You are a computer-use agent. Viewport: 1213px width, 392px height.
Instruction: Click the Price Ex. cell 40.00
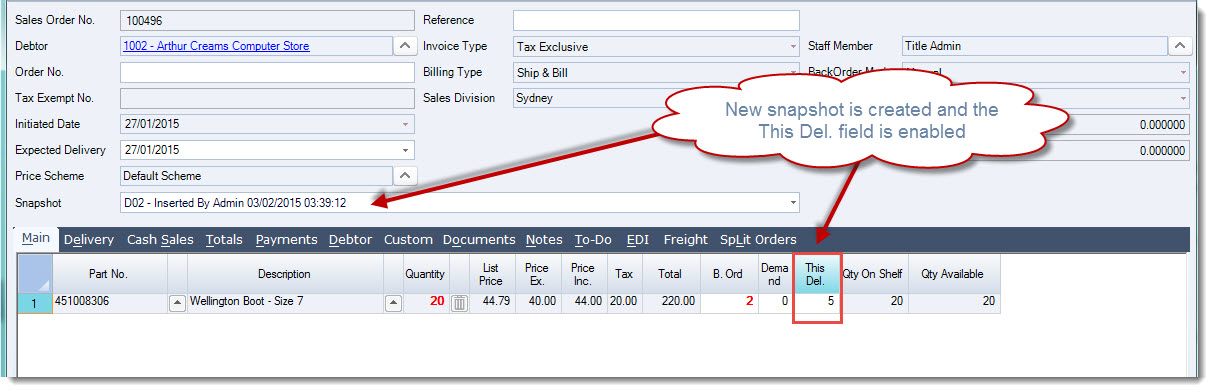[537, 303]
